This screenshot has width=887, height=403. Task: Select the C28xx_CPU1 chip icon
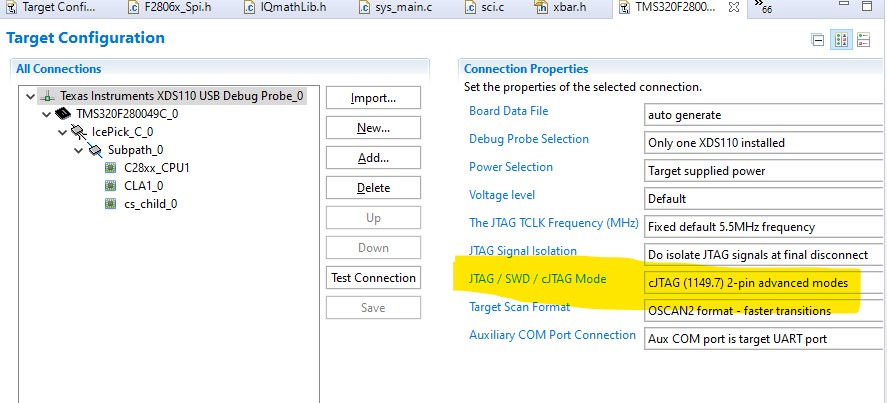pos(111,167)
